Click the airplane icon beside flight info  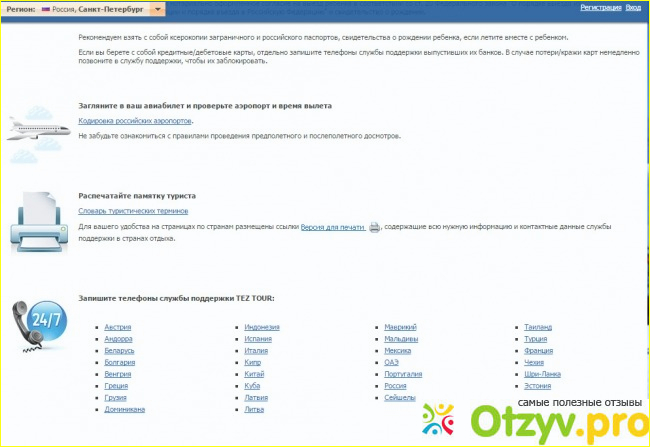point(38,127)
